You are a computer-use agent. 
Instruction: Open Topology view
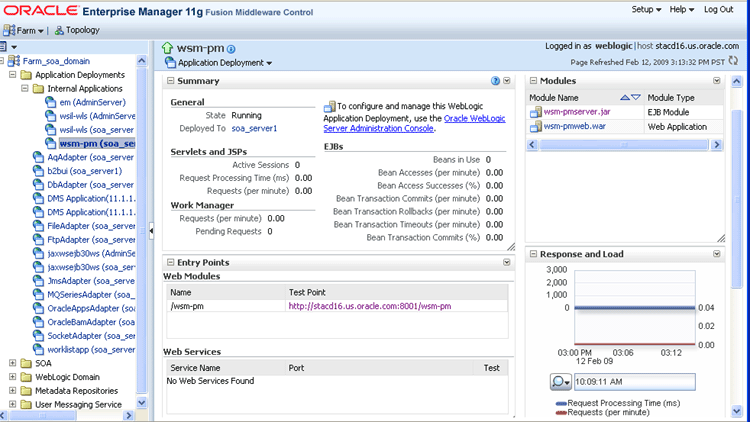(77, 30)
